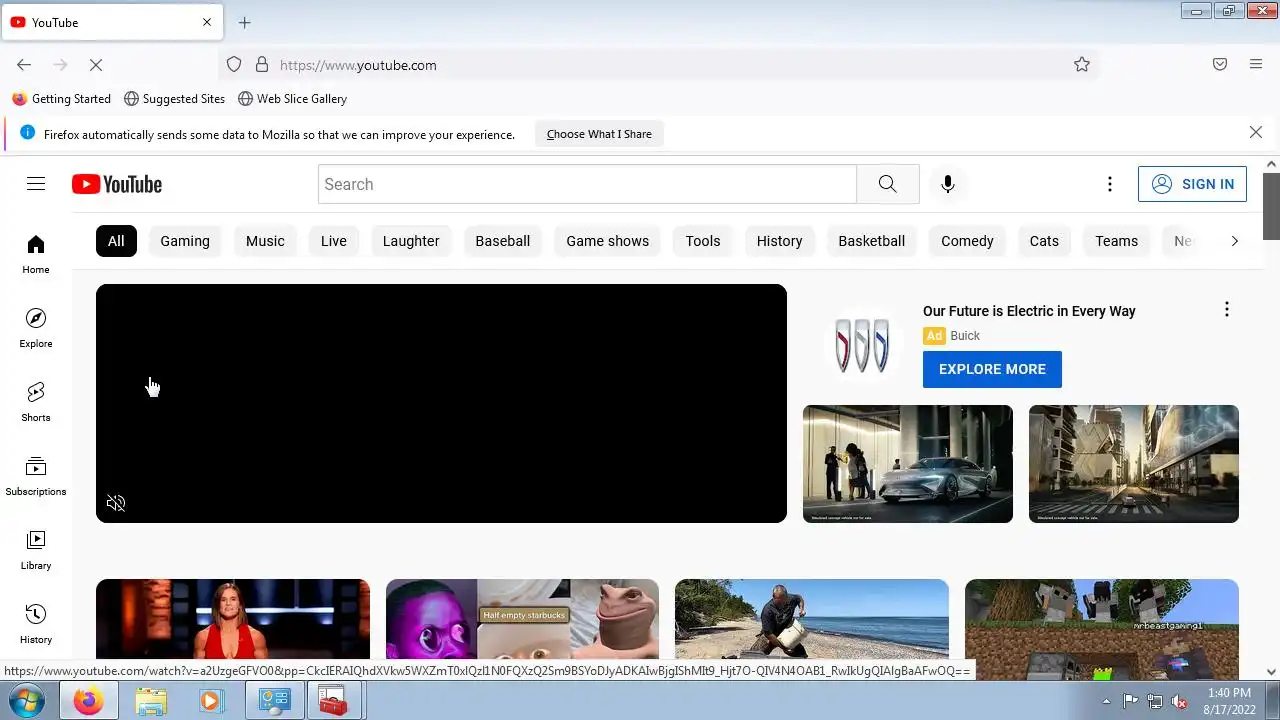Open the Buick city street thumbnail
1280x720 pixels.
pyautogui.click(x=1134, y=464)
